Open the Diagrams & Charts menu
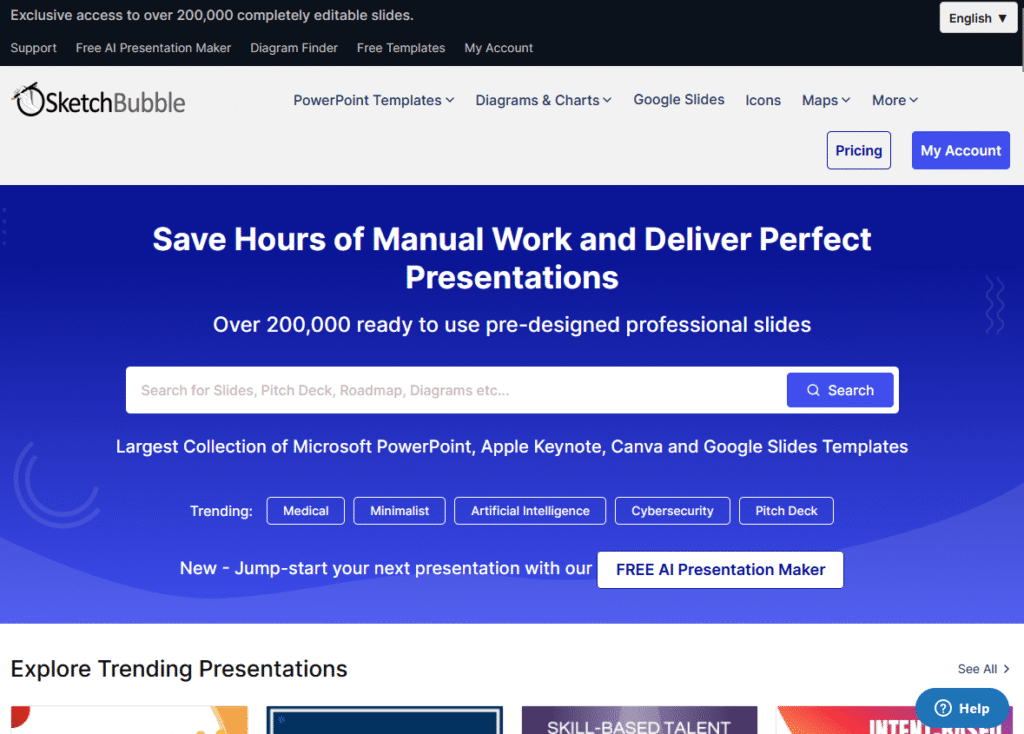1024x734 pixels. [x=543, y=100]
